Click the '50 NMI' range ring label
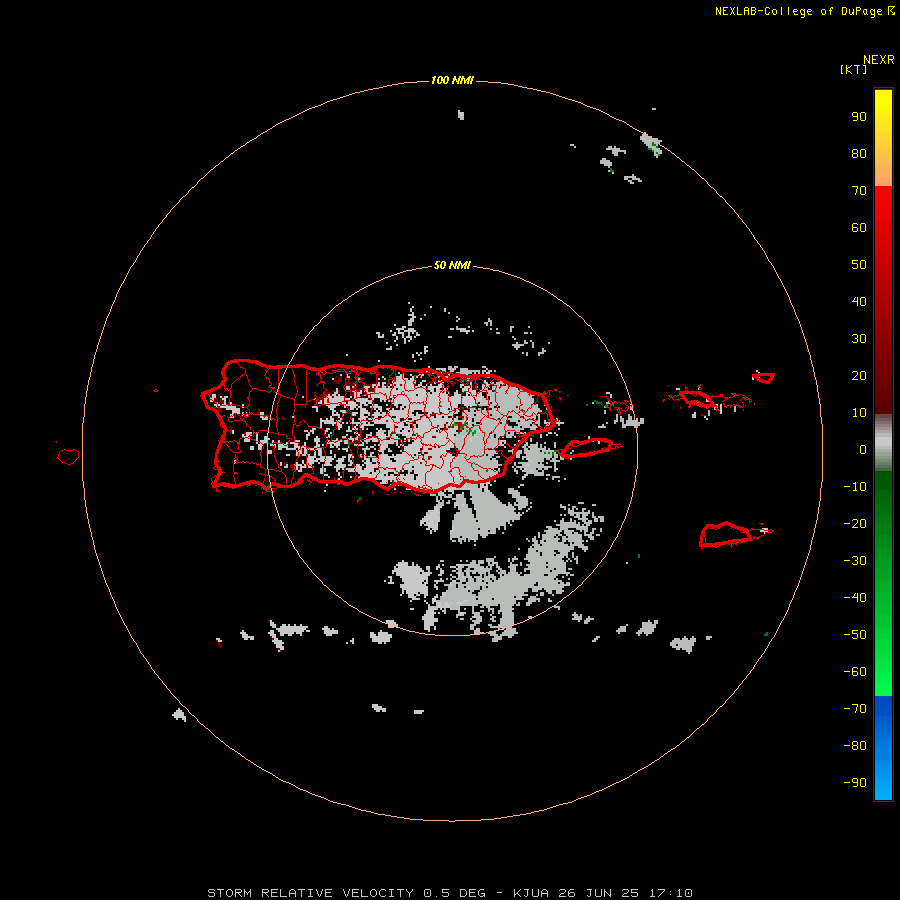 (x=452, y=265)
